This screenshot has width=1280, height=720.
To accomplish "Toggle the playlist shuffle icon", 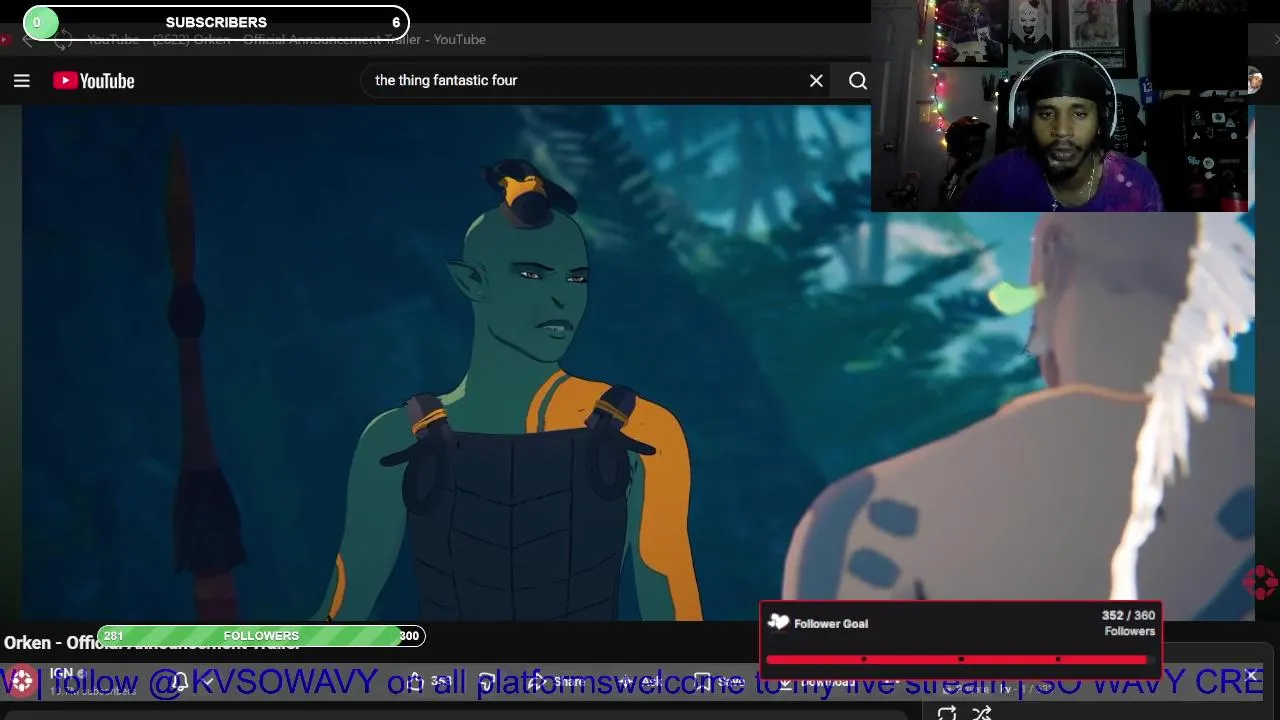I will coord(981,712).
